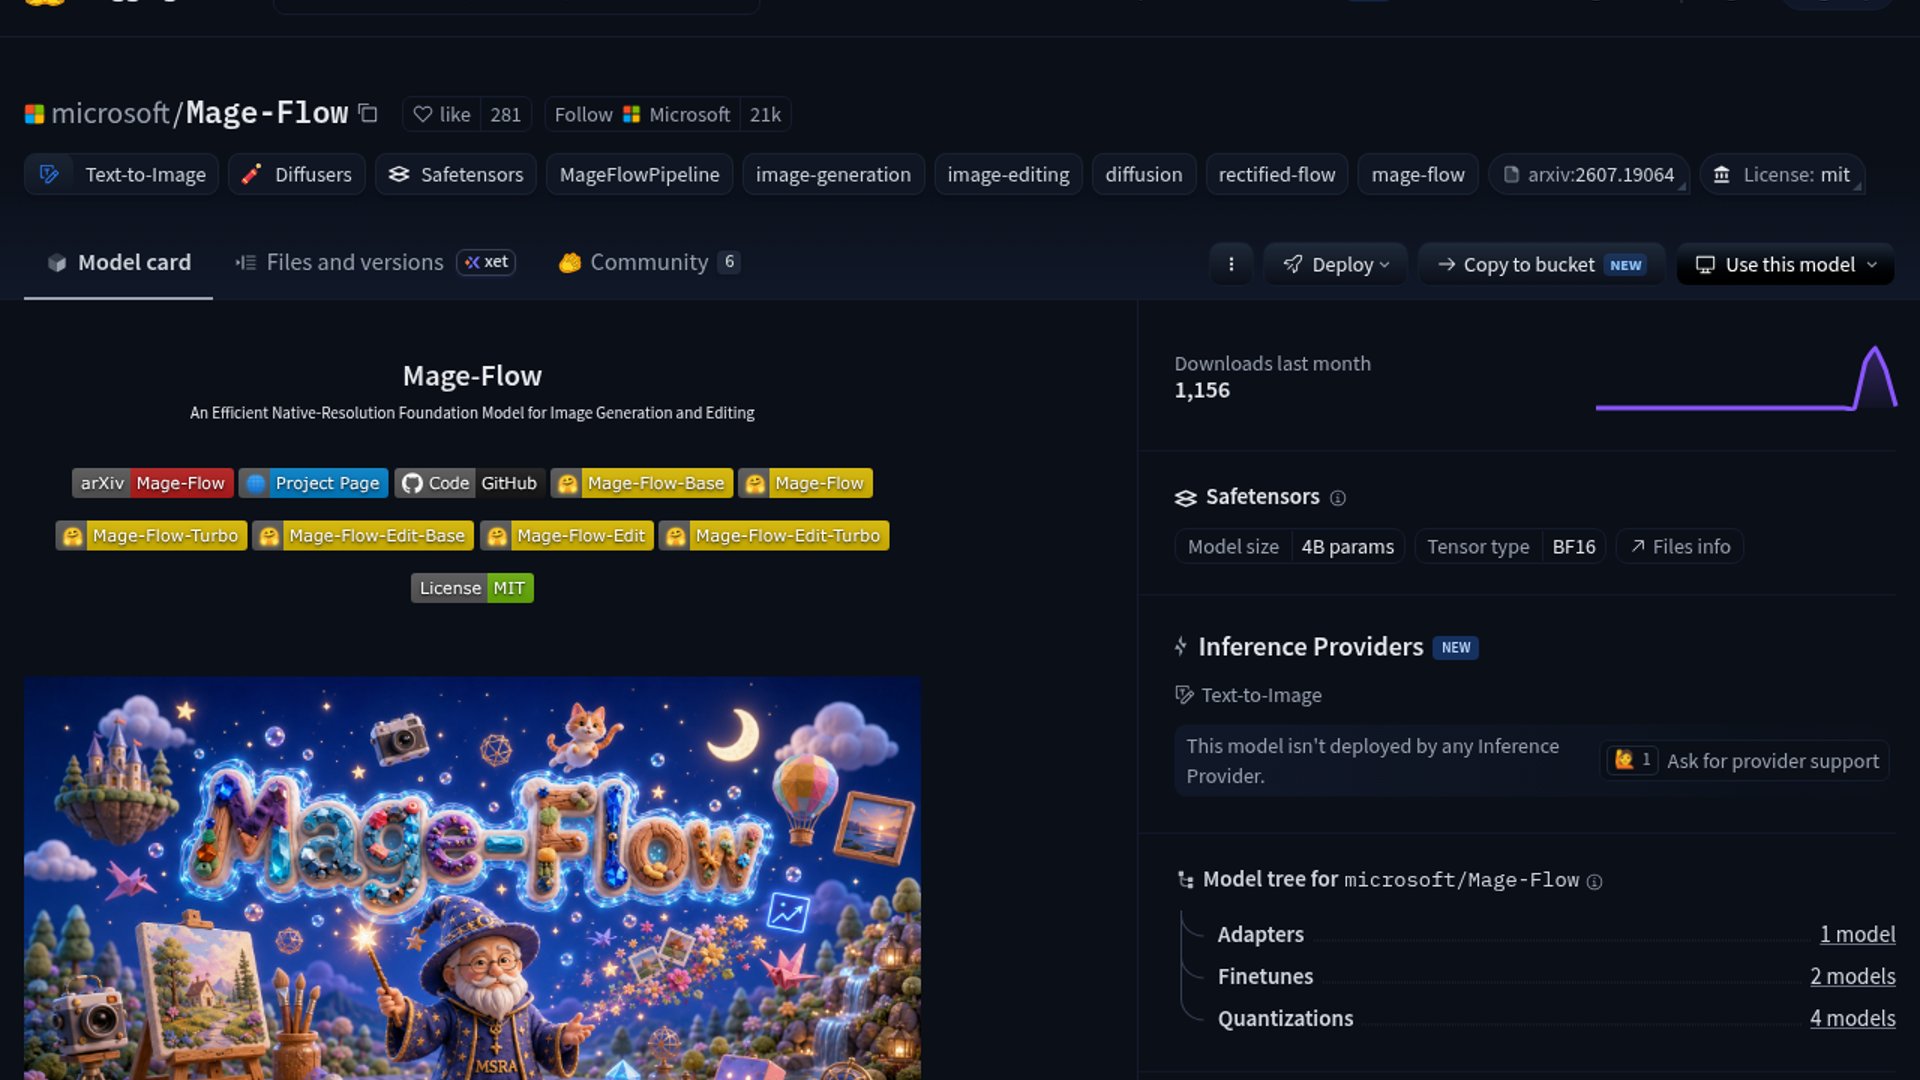Open Finetunes 2 models link

1852,976
